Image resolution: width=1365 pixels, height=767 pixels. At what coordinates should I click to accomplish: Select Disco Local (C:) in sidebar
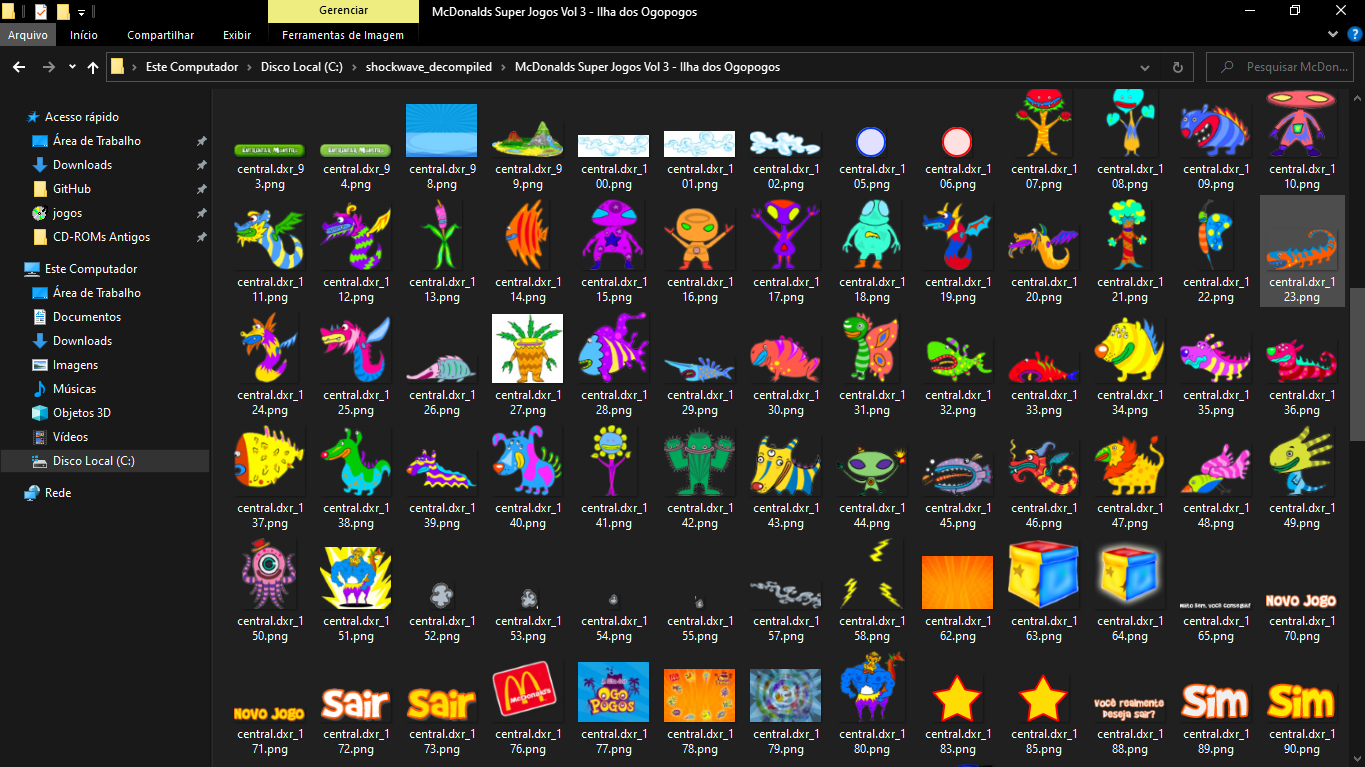[104, 461]
